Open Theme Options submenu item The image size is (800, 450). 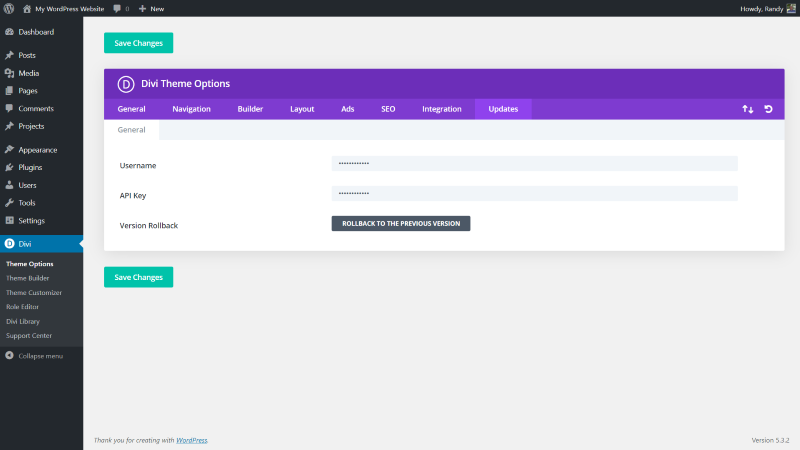tap(30, 264)
